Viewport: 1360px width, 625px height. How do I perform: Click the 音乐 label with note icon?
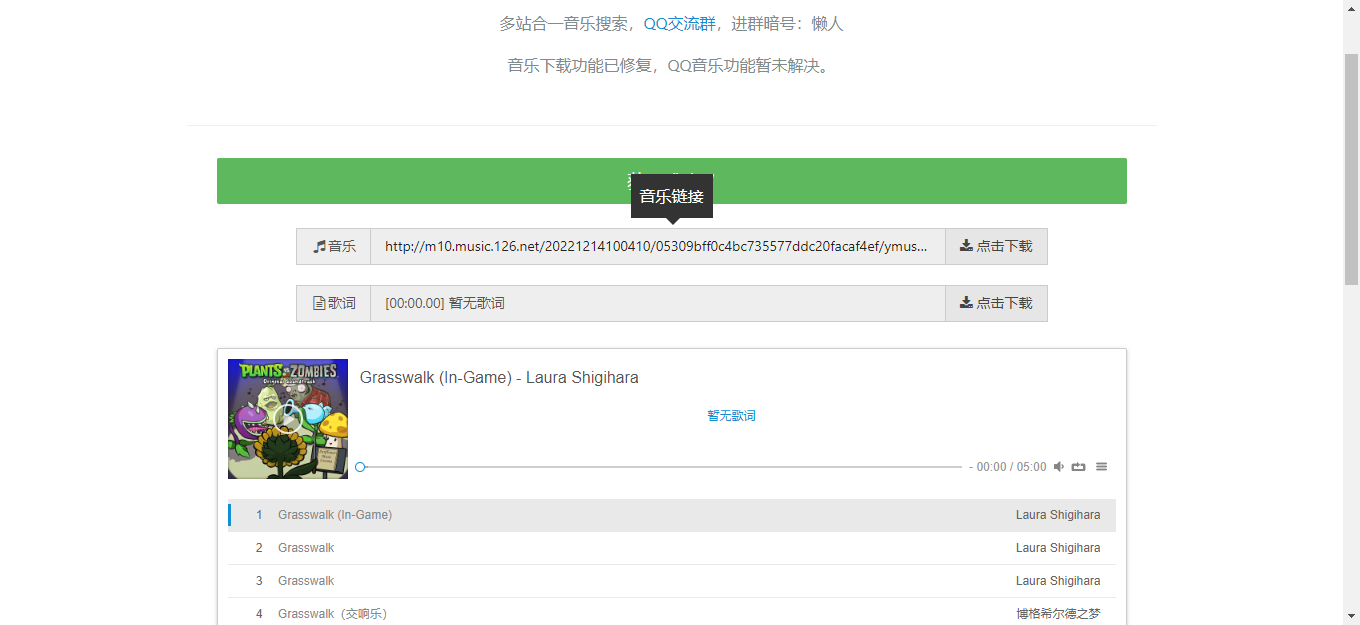334,246
